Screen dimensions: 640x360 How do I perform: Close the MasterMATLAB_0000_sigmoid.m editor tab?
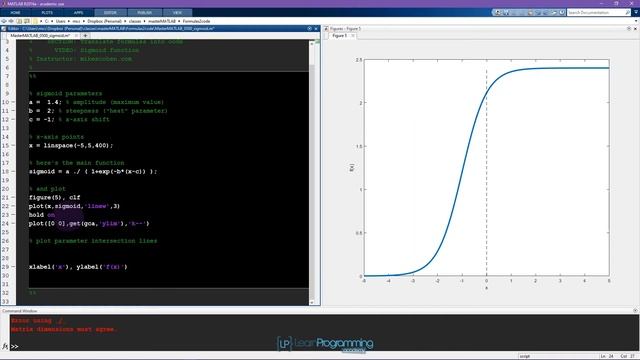pyautogui.click(x=76, y=36)
